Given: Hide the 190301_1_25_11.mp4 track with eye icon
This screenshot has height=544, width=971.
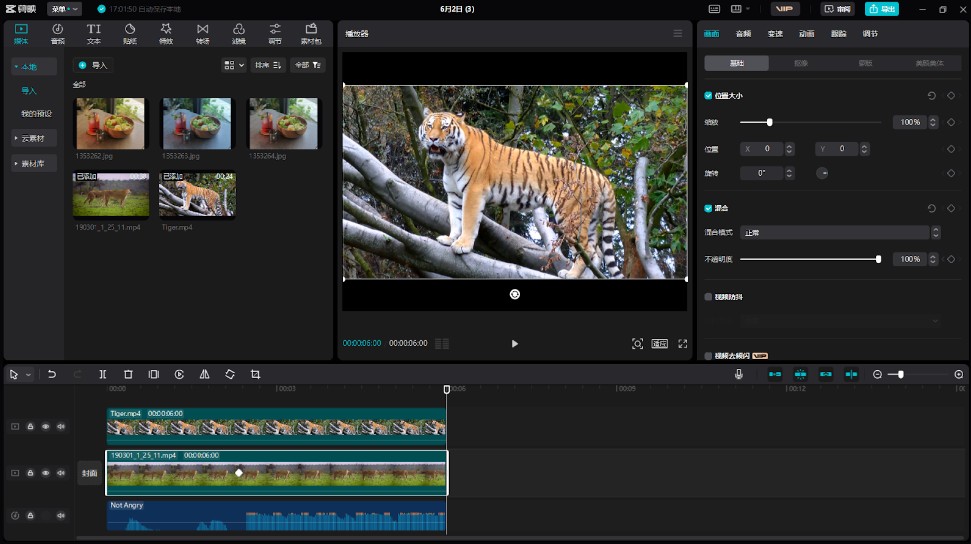Looking at the screenshot, I should tap(46, 473).
